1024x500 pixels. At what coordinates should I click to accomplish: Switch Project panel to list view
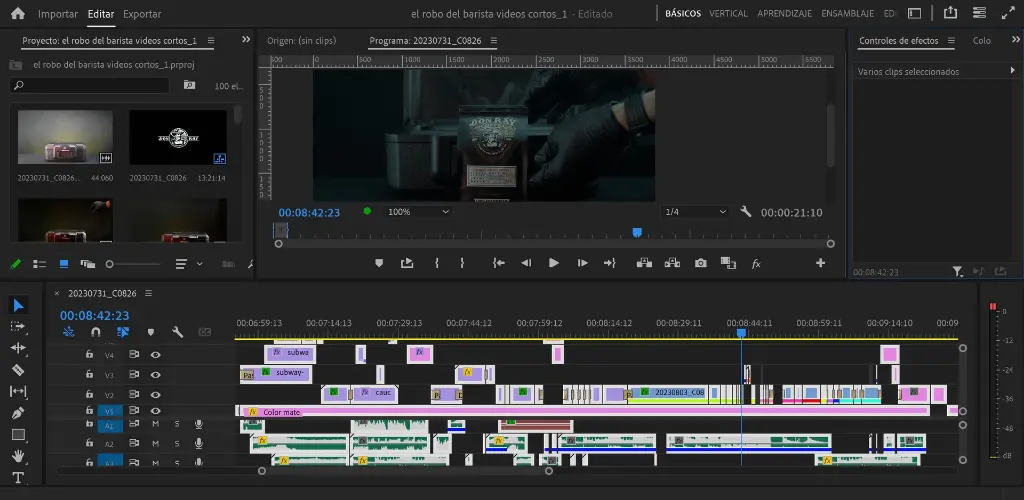tap(40, 264)
